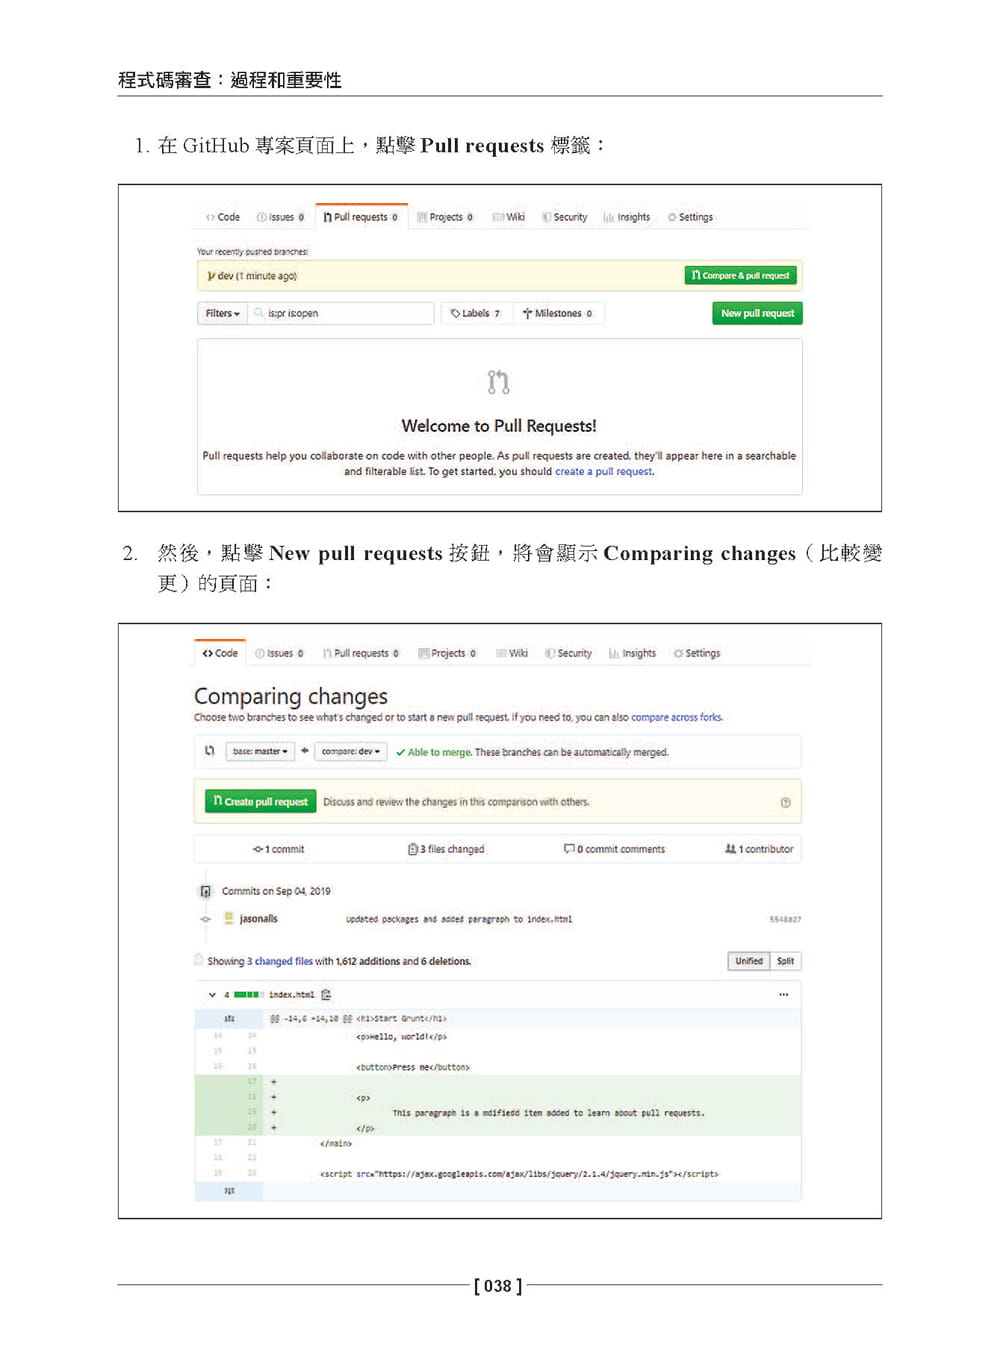1000x1353 pixels.
Task: Switch diff view to Unified
Action: click(749, 961)
